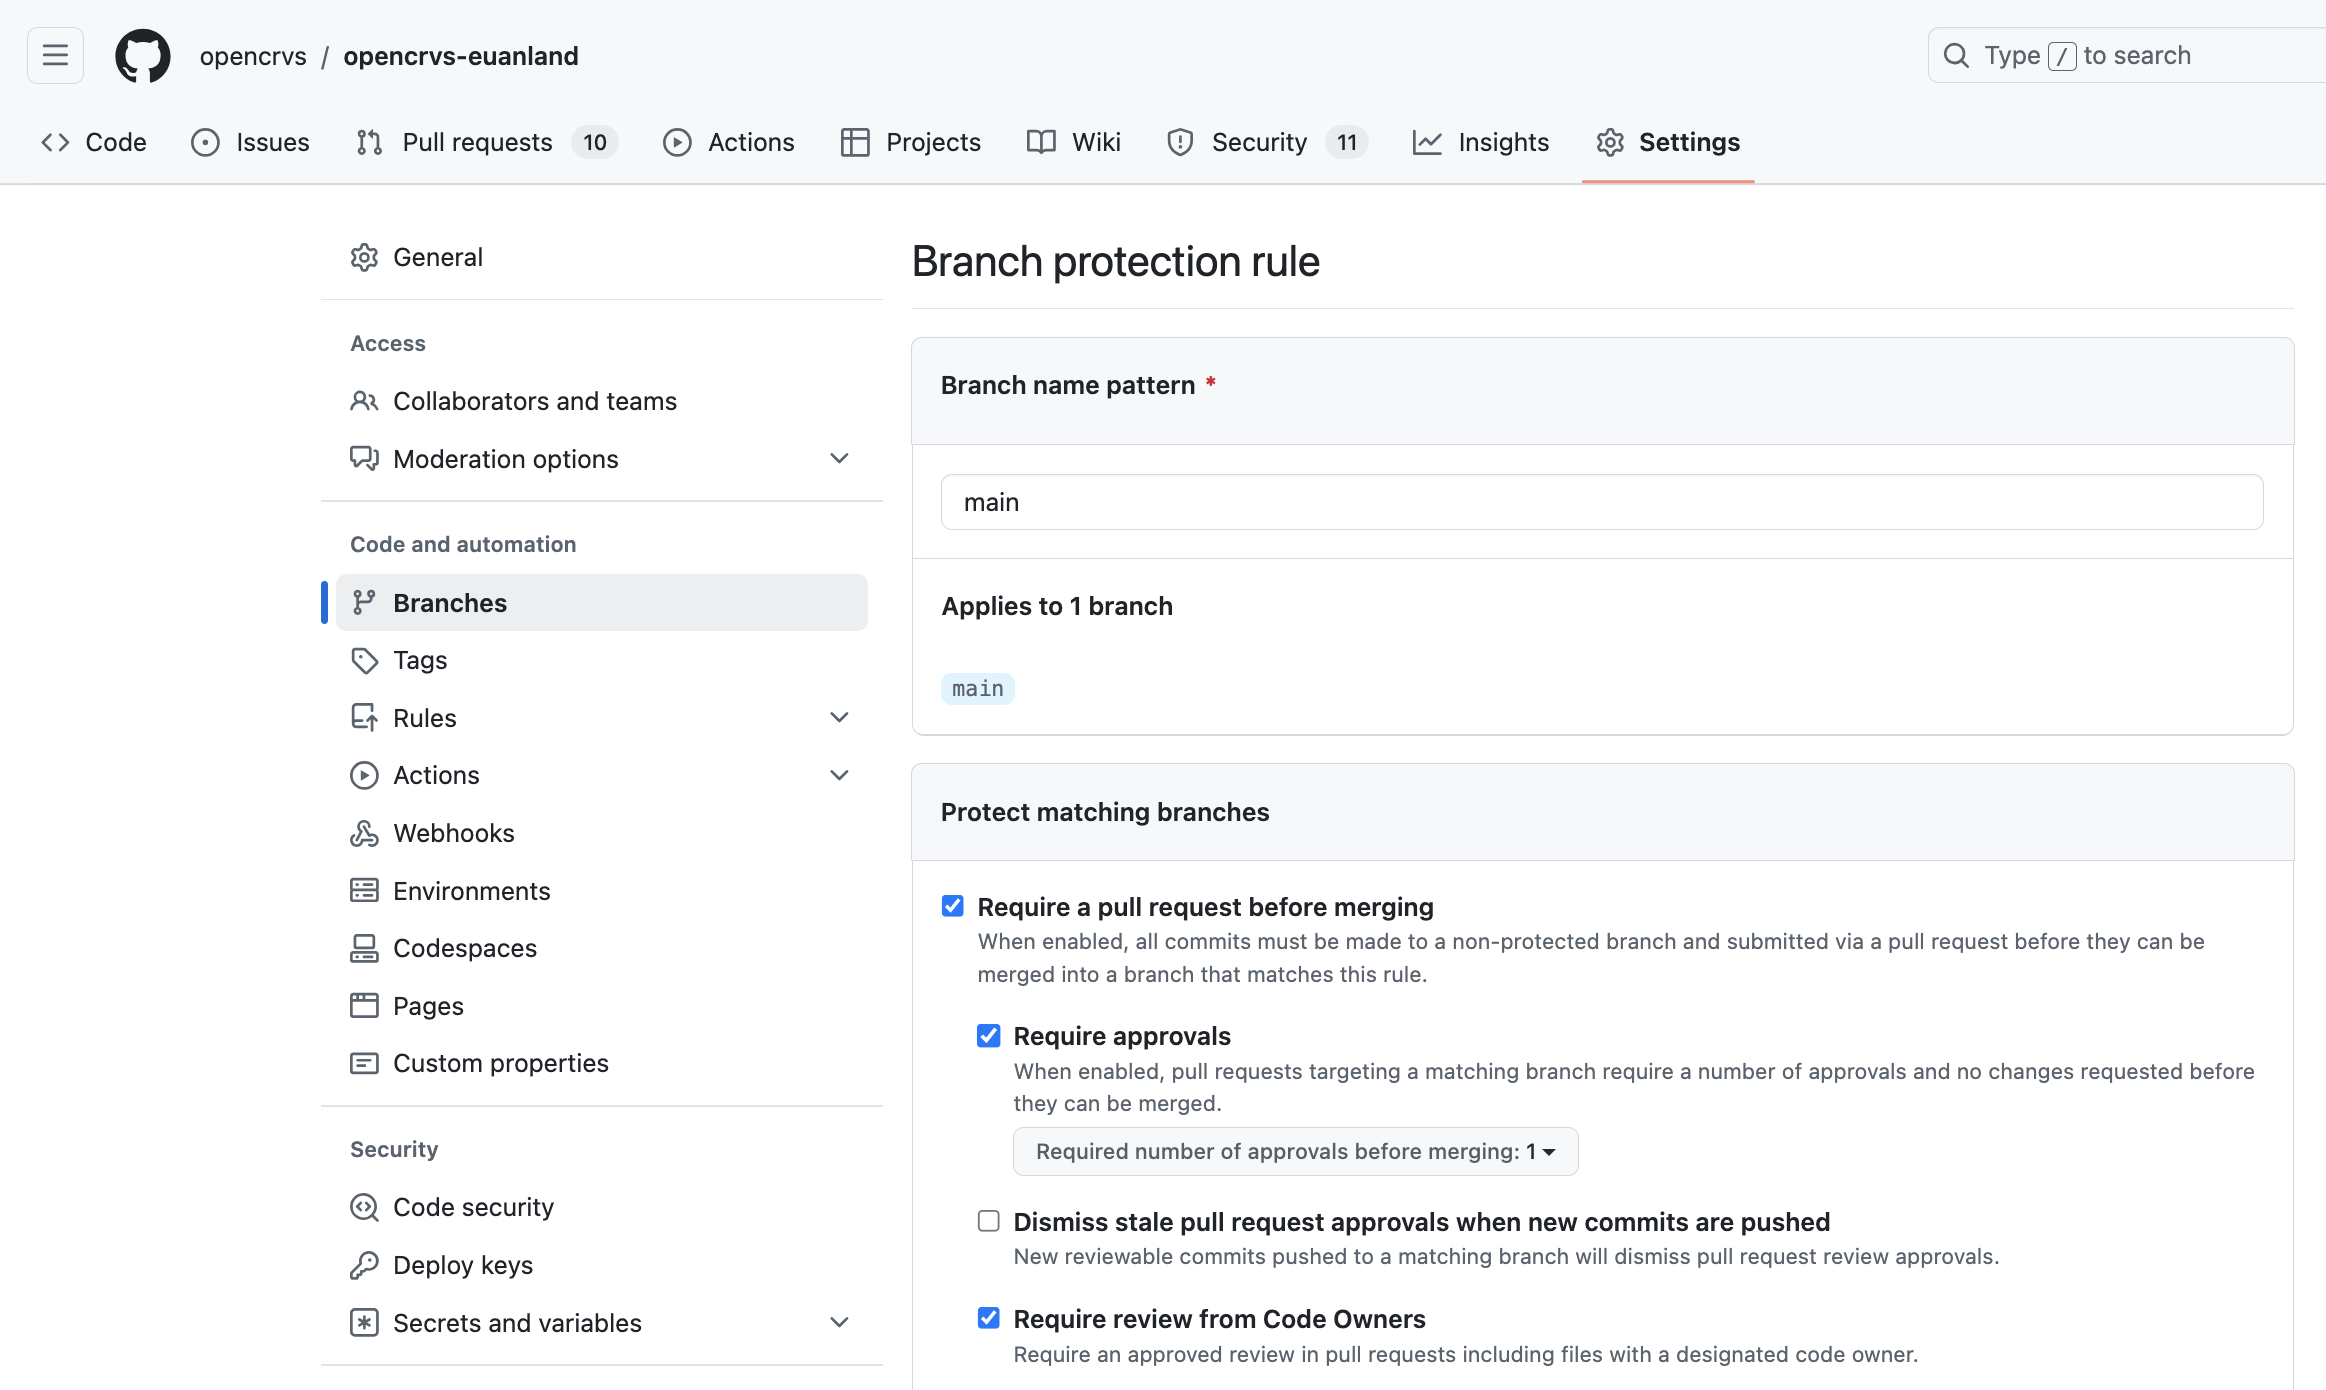Uncheck the Require approvals checkbox
This screenshot has height=1390, width=2326.
coord(989,1036)
